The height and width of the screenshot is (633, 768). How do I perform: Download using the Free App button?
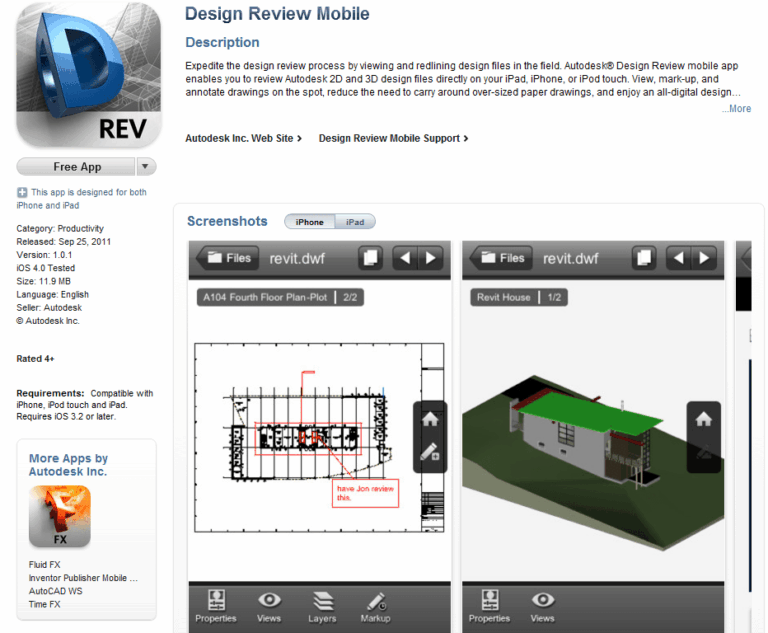[76, 167]
